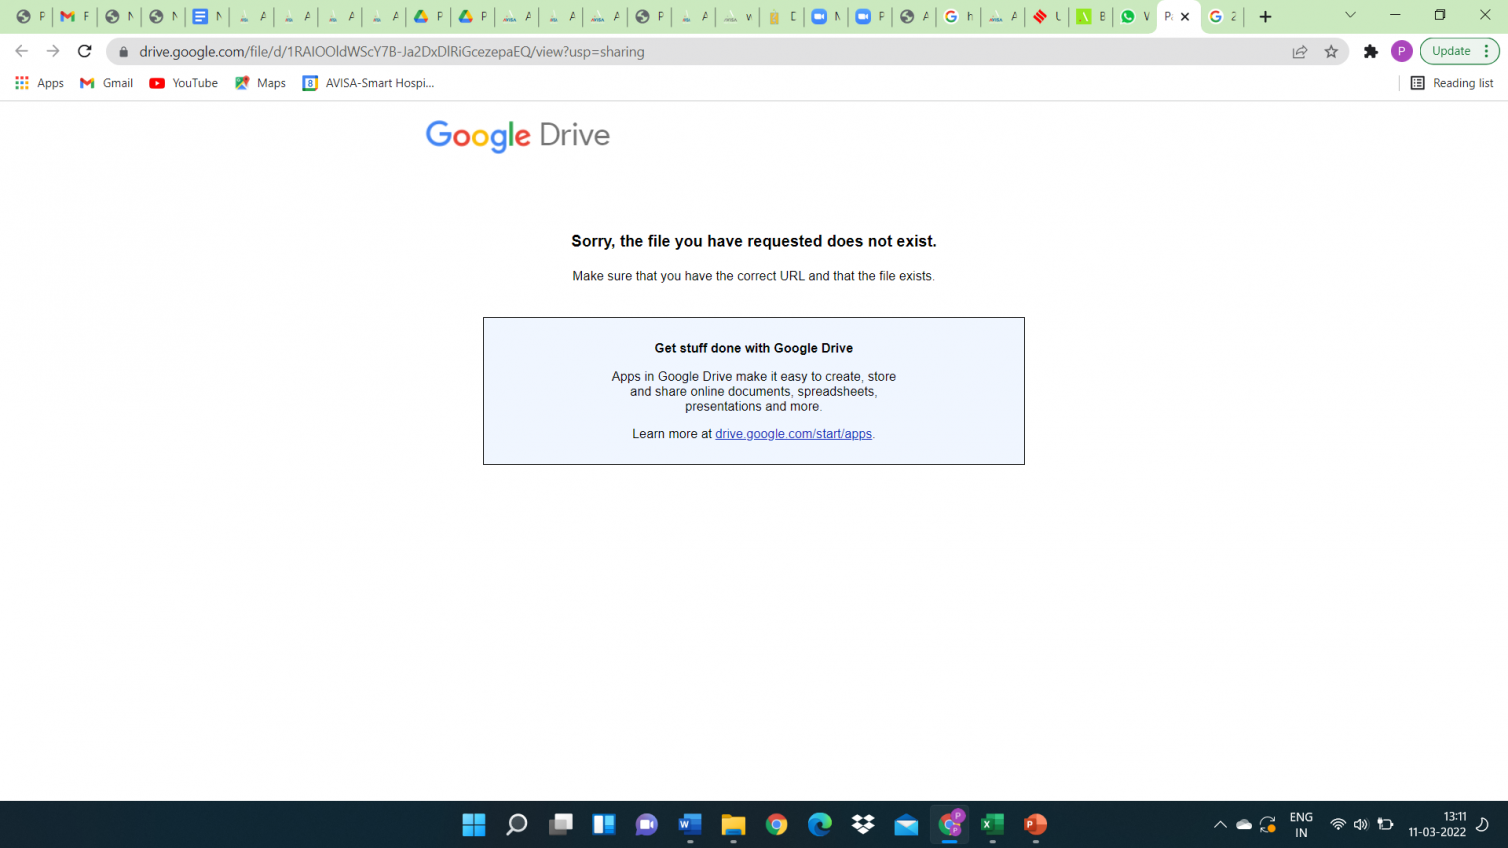This screenshot has width=1508, height=848.
Task: Open the Wi-Fi network tray icon
Action: point(1338,825)
